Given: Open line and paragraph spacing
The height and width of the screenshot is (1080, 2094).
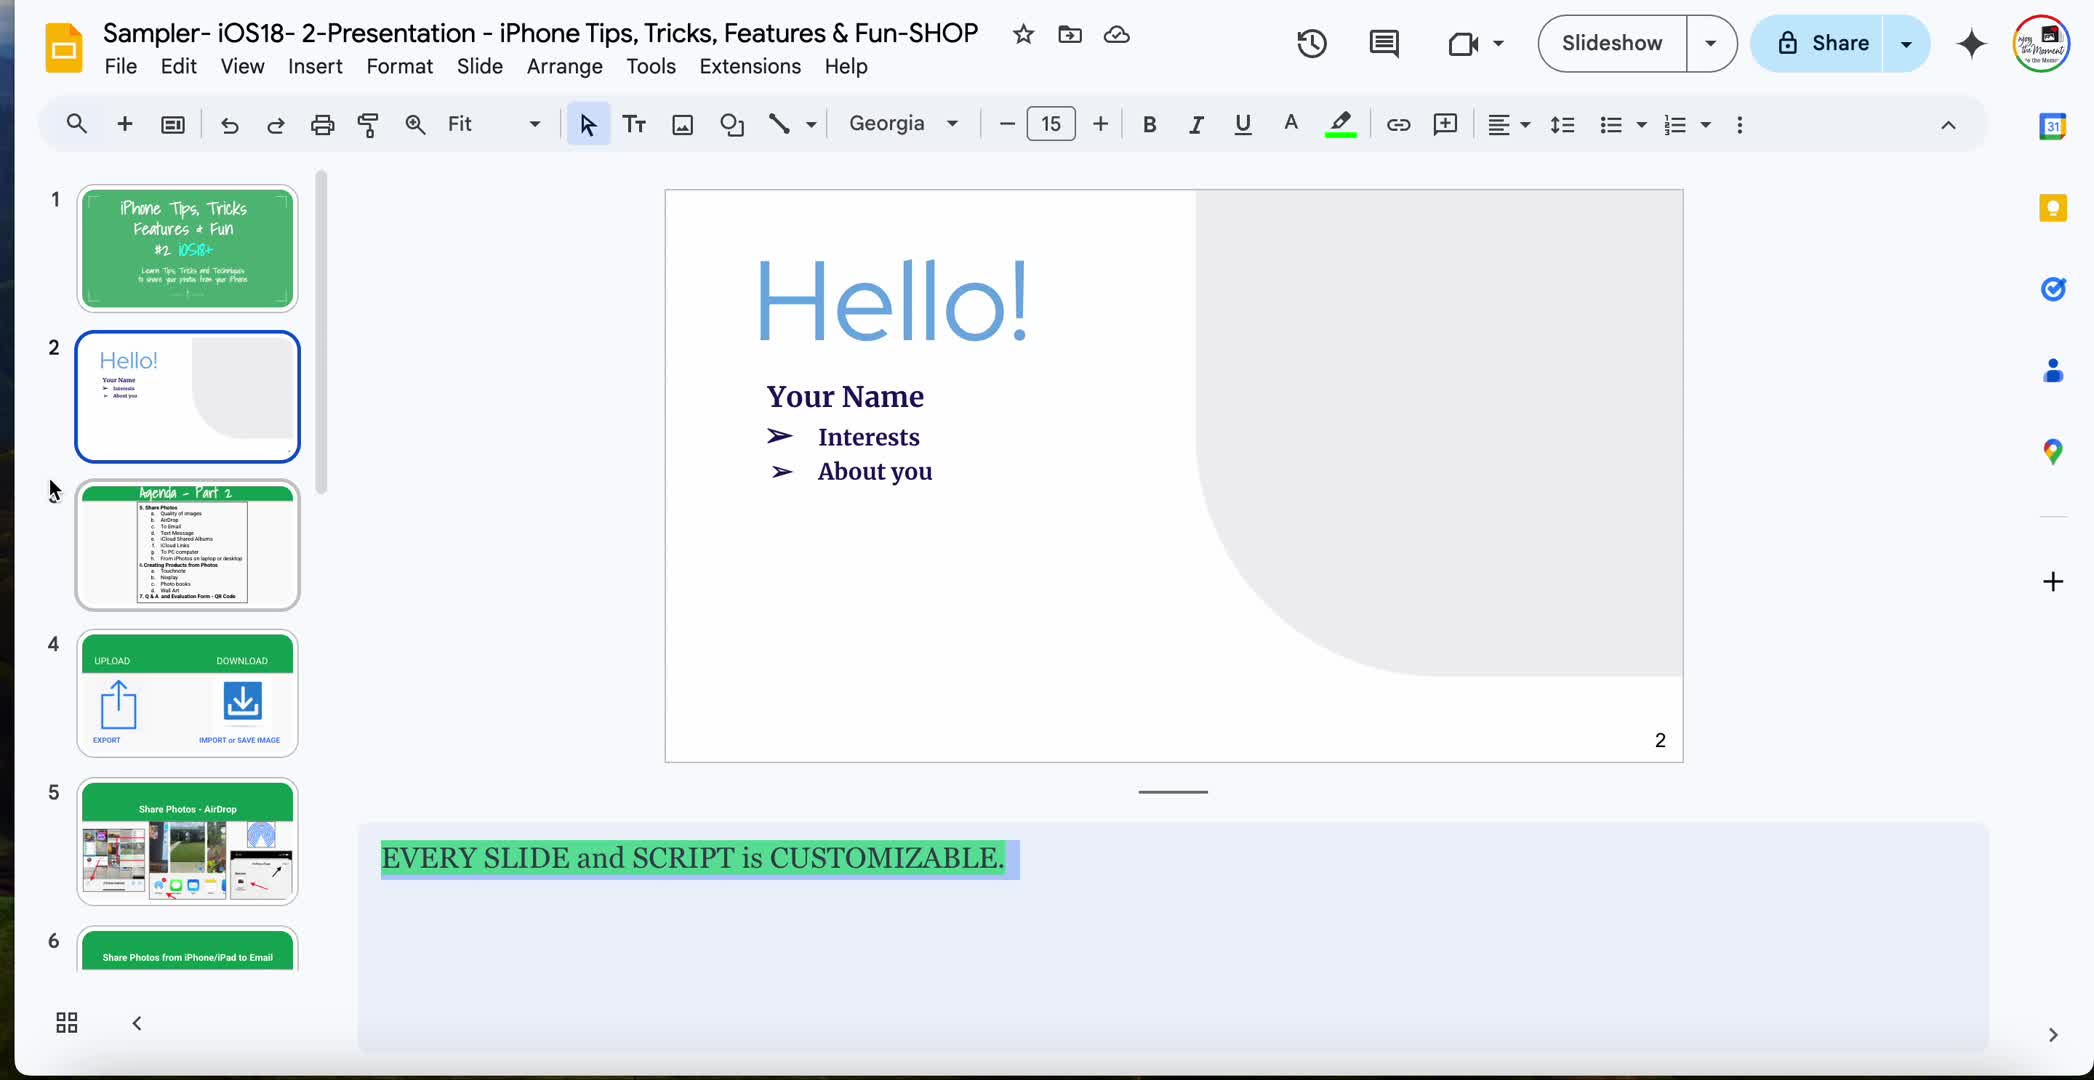Looking at the screenshot, I should click(x=1562, y=124).
